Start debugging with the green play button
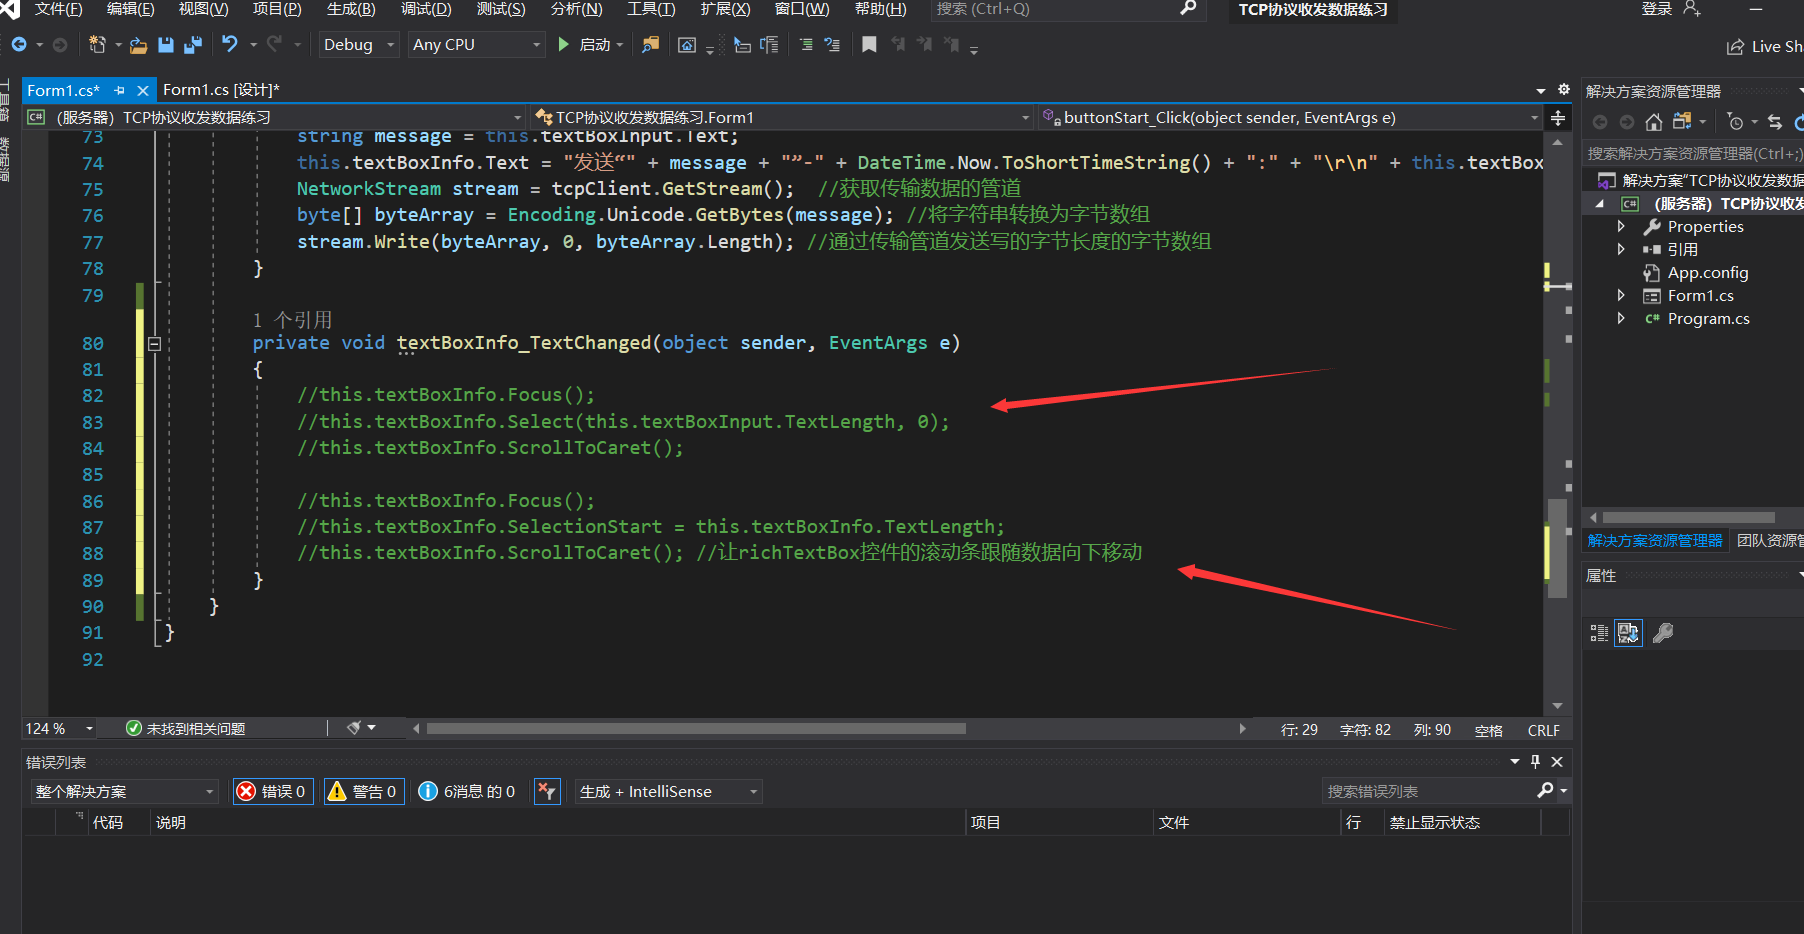The image size is (1804, 934). [x=564, y=45]
